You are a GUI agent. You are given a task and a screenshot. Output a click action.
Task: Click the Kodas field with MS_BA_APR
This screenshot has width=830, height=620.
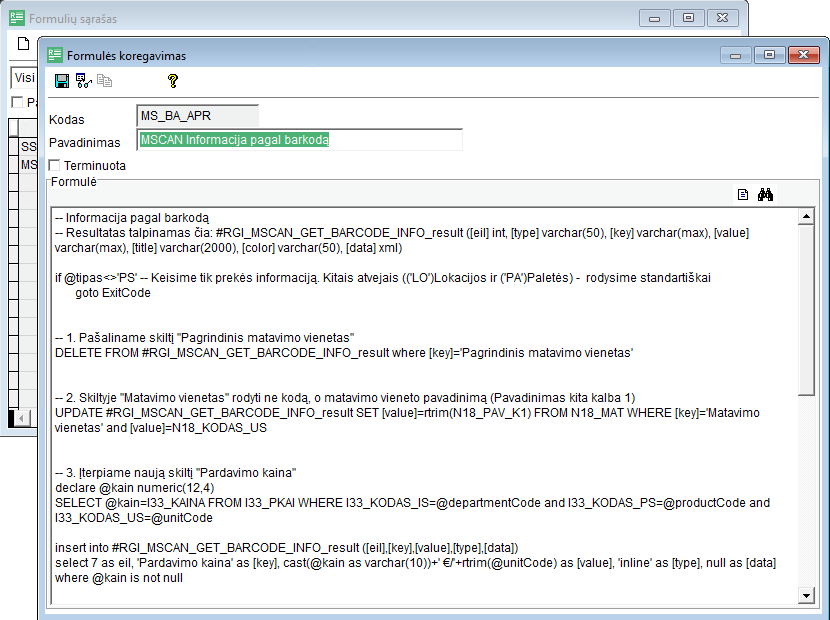tap(197, 116)
